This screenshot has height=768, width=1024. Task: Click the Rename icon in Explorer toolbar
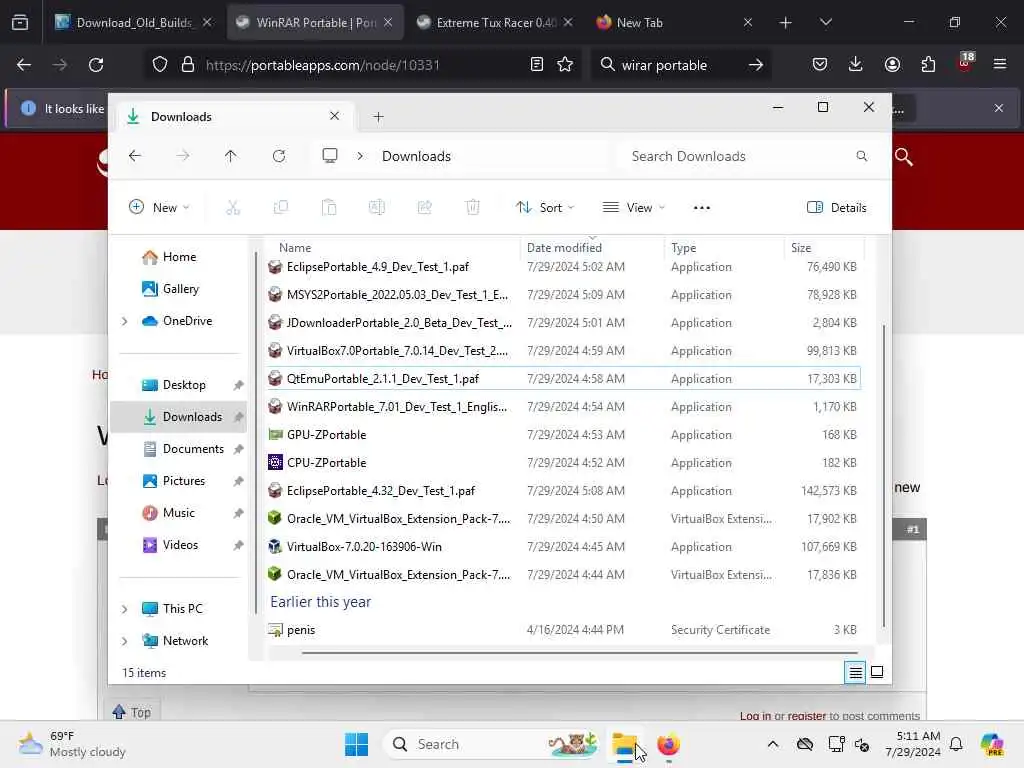tap(377, 208)
